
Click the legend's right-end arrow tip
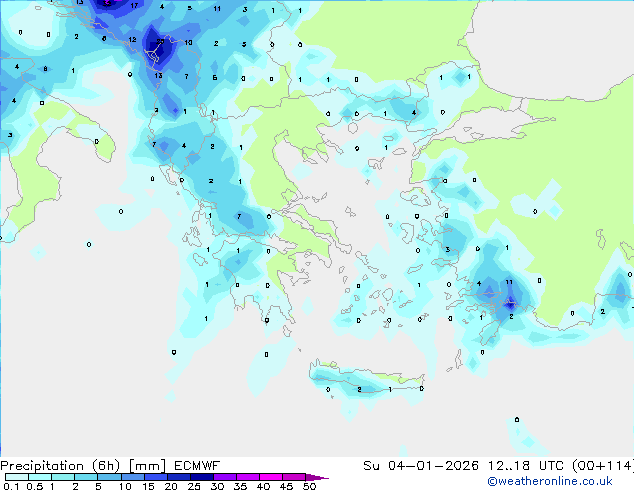(324, 478)
